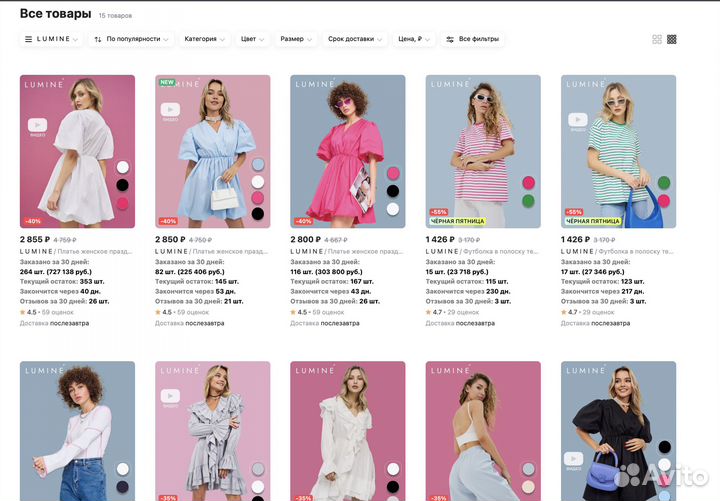Click the sliders icon in All filters
720x501 pixels.
[x=450, y=39]
